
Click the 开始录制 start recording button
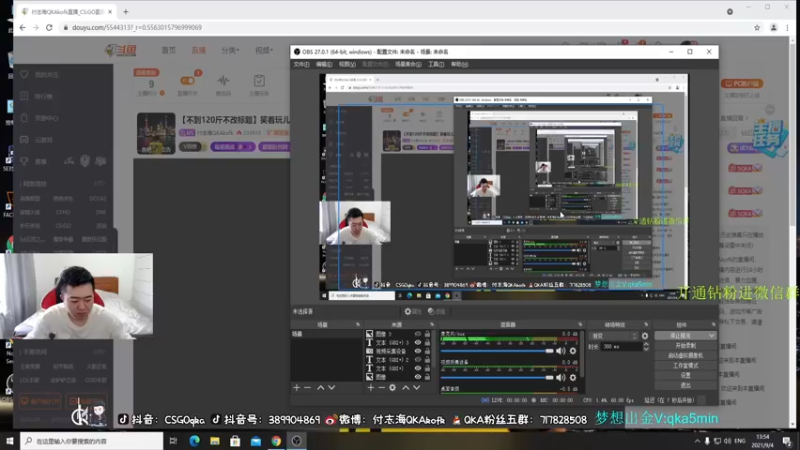click(x=685, y=345)
